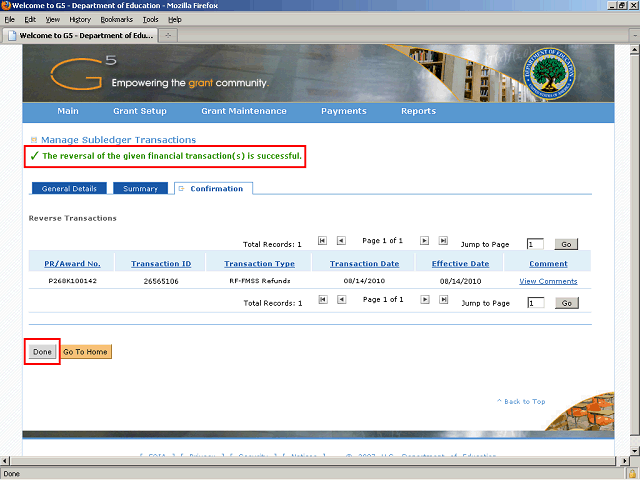The height and width of the screenshot is (480, 640).
Task: Sort by PR/Award No. column
Action: point(72,264)
